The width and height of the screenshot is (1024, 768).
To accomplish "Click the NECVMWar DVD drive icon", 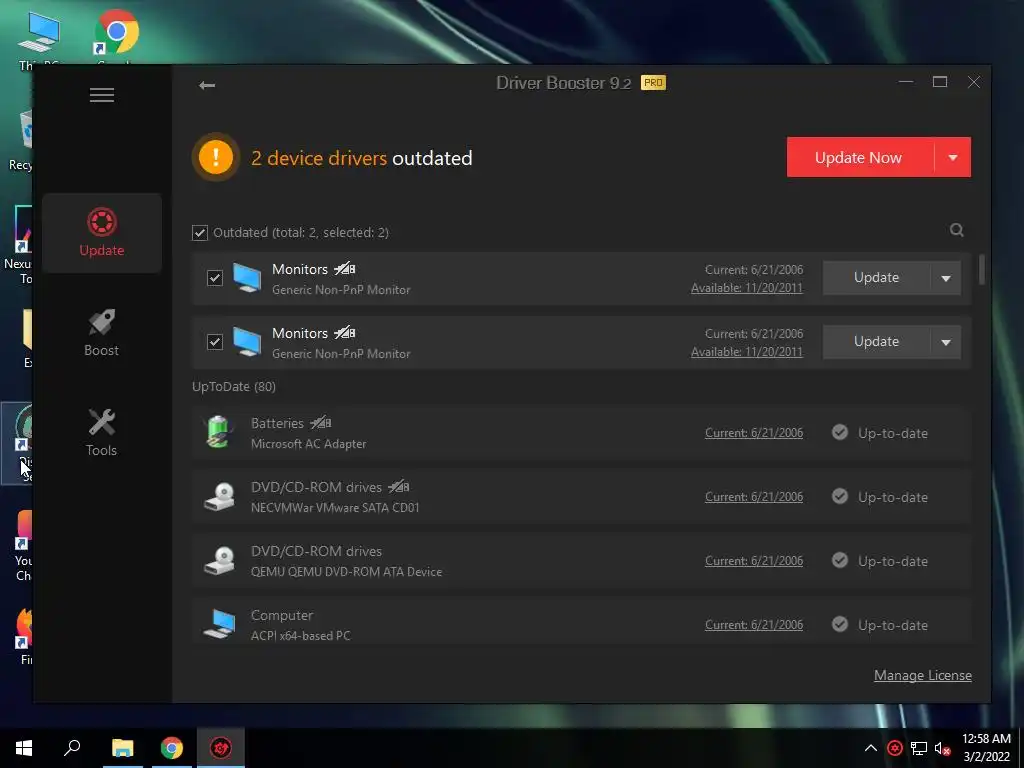I will click(219, 497).
